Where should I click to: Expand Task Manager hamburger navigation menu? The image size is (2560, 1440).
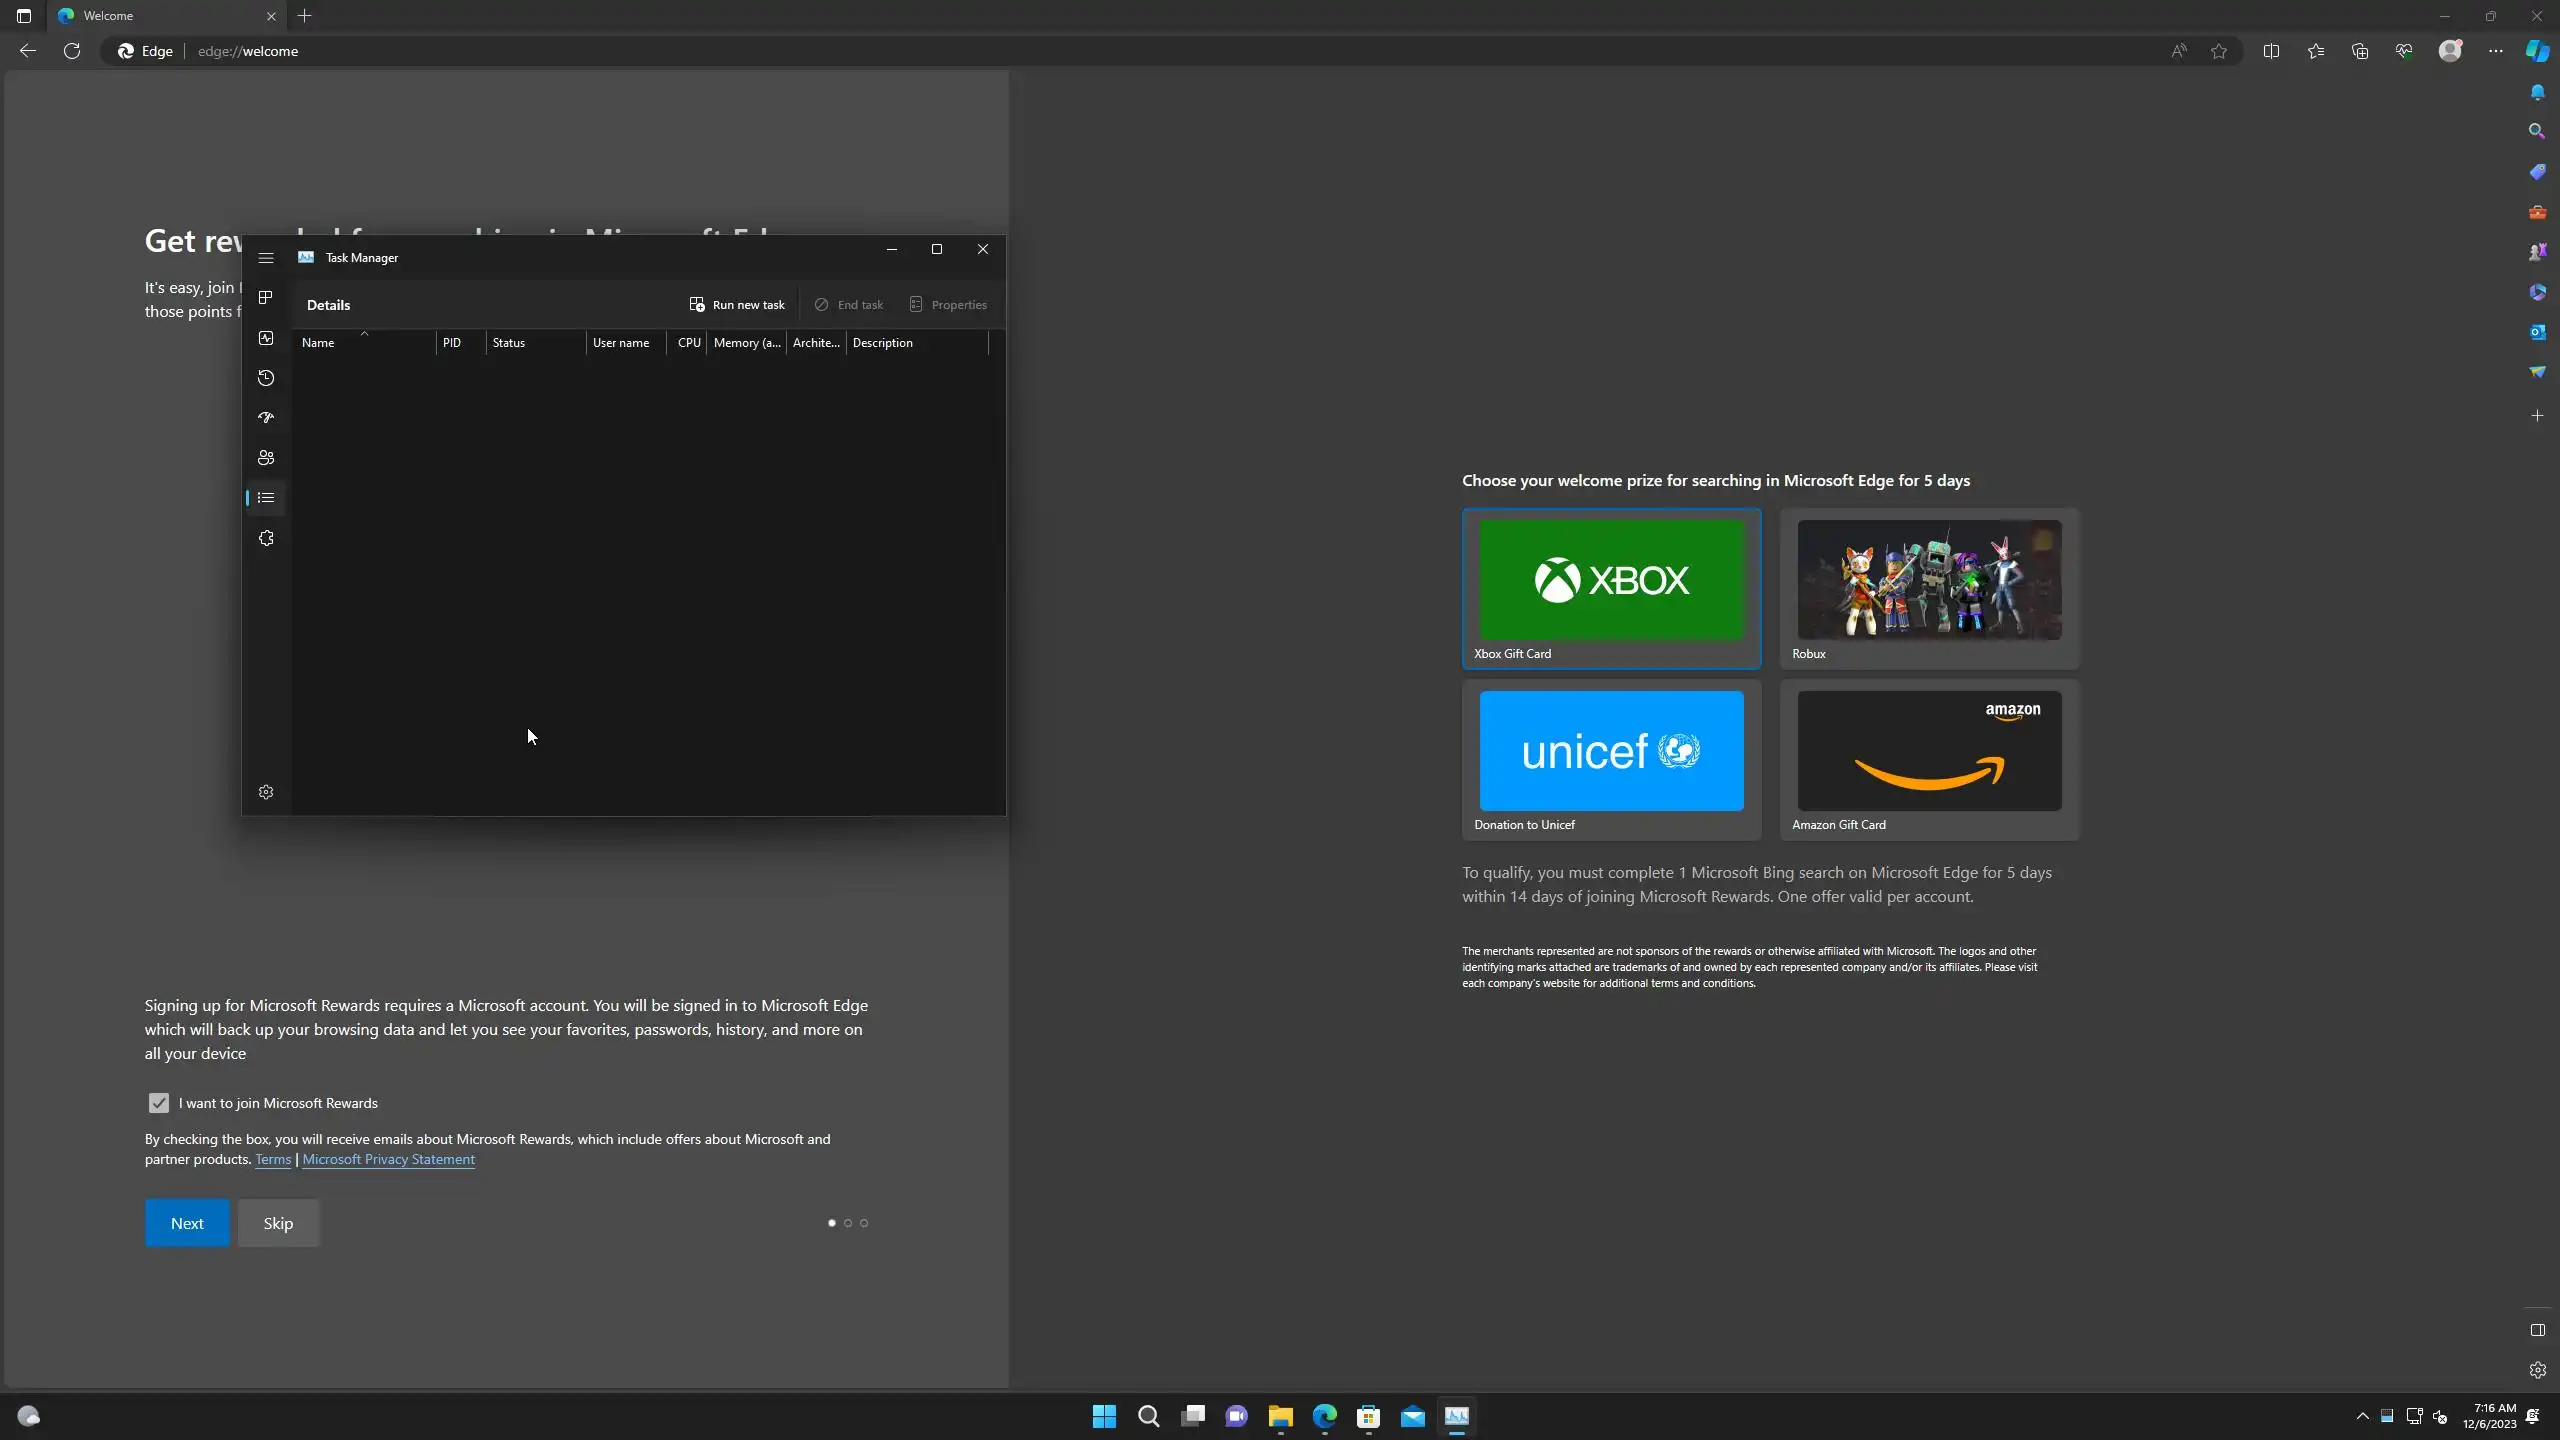coord(266,258)
